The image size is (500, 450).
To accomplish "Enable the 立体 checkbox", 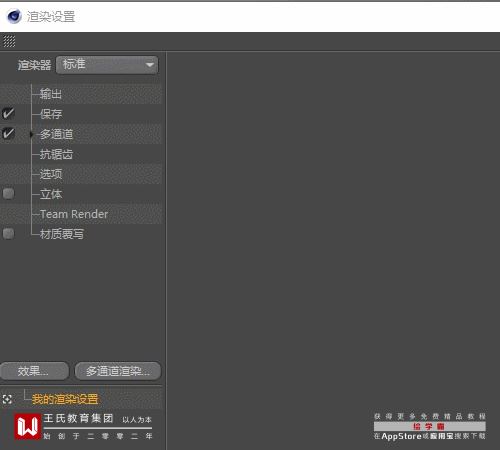I will point(8,193).
